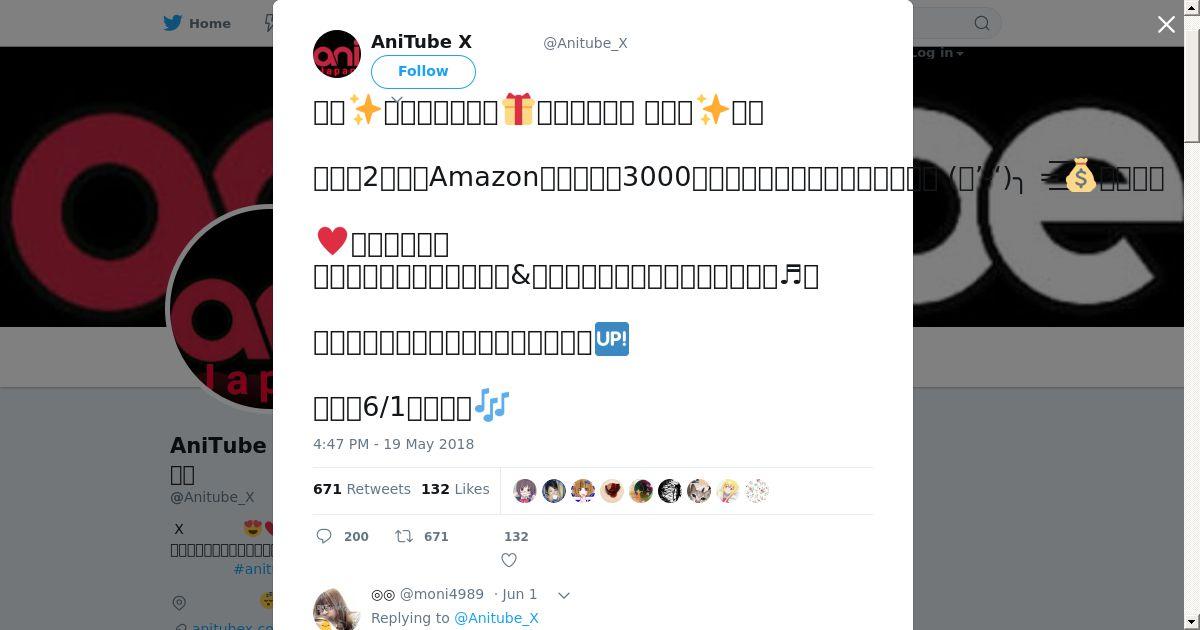
Task: Open AniTube X avatar in tweet header
Action: coord(337,54)
